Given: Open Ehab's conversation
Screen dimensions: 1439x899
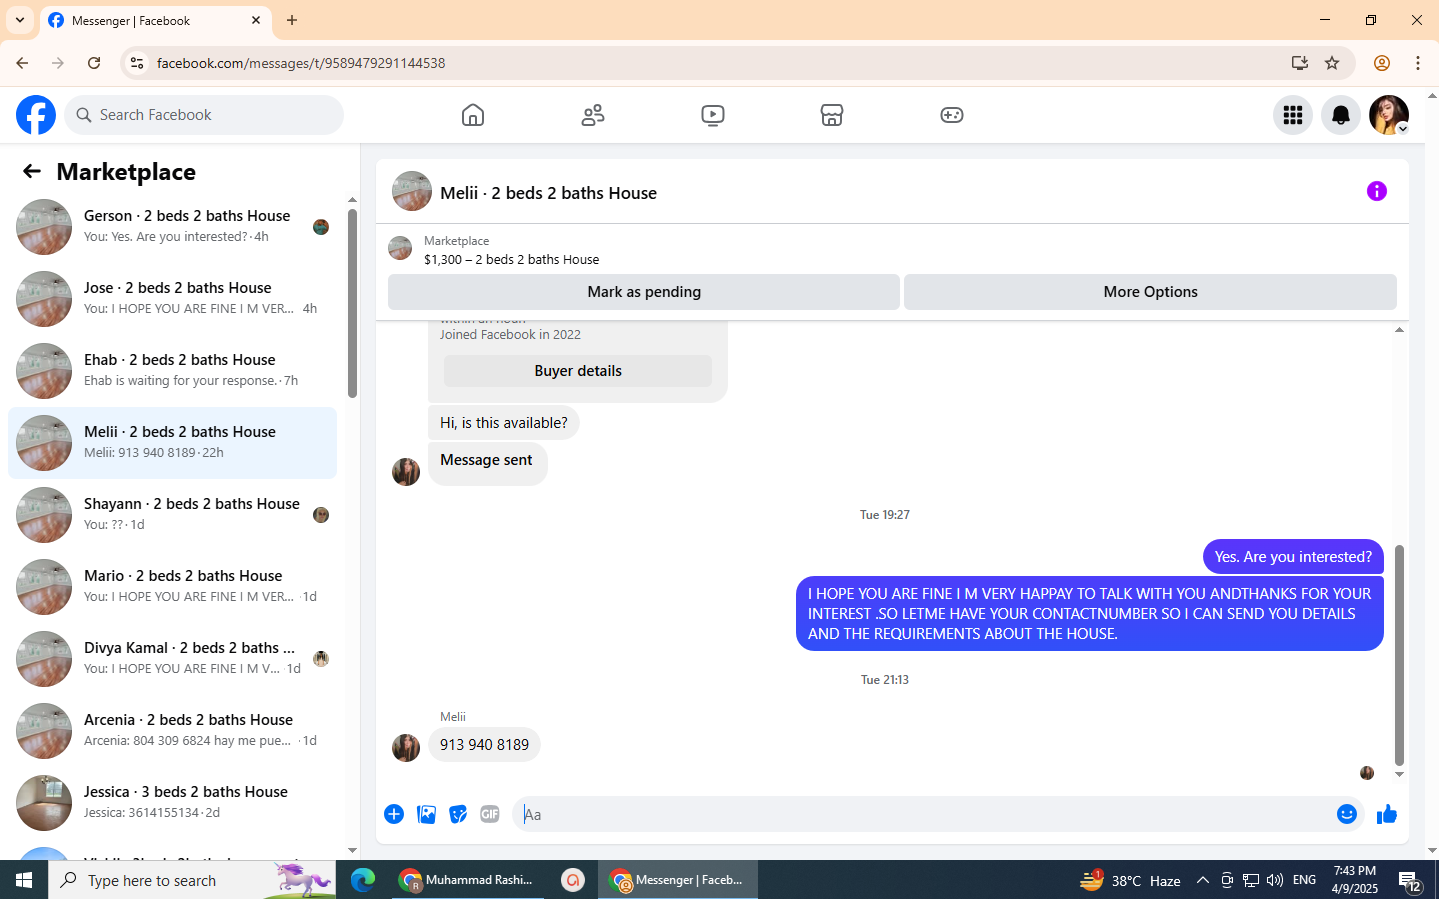Looking at the screenshot, I should coord(172,371).
